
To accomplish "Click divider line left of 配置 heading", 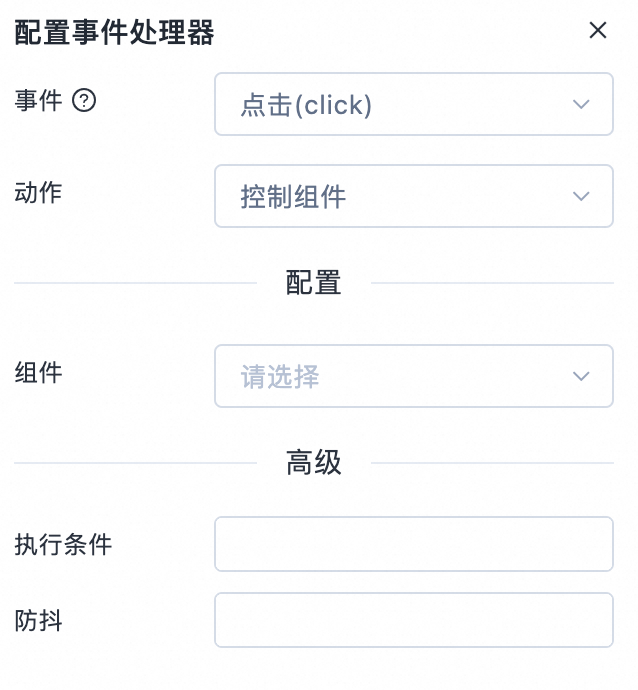I will click(136, 283).
